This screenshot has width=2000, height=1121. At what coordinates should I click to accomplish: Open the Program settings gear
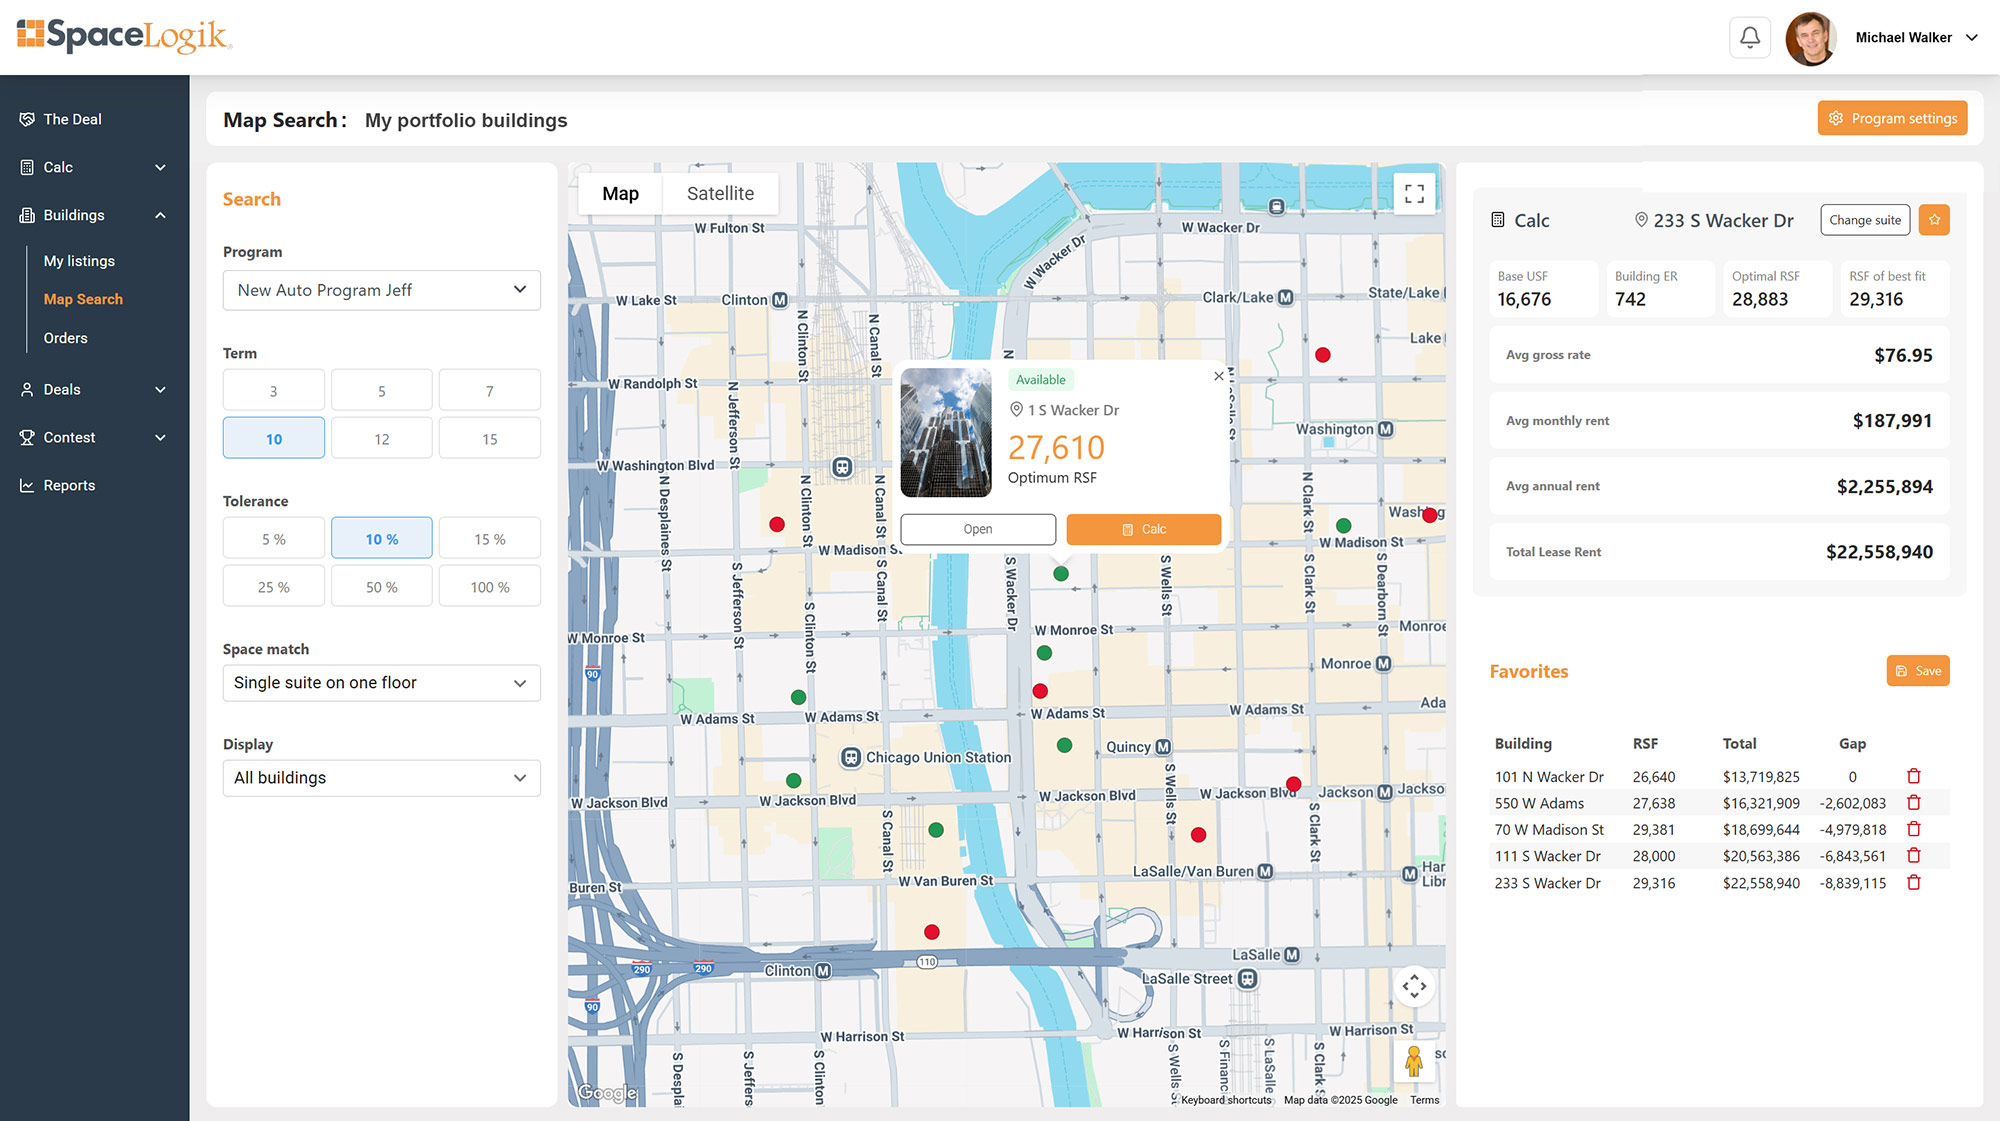pos(1892,117)
